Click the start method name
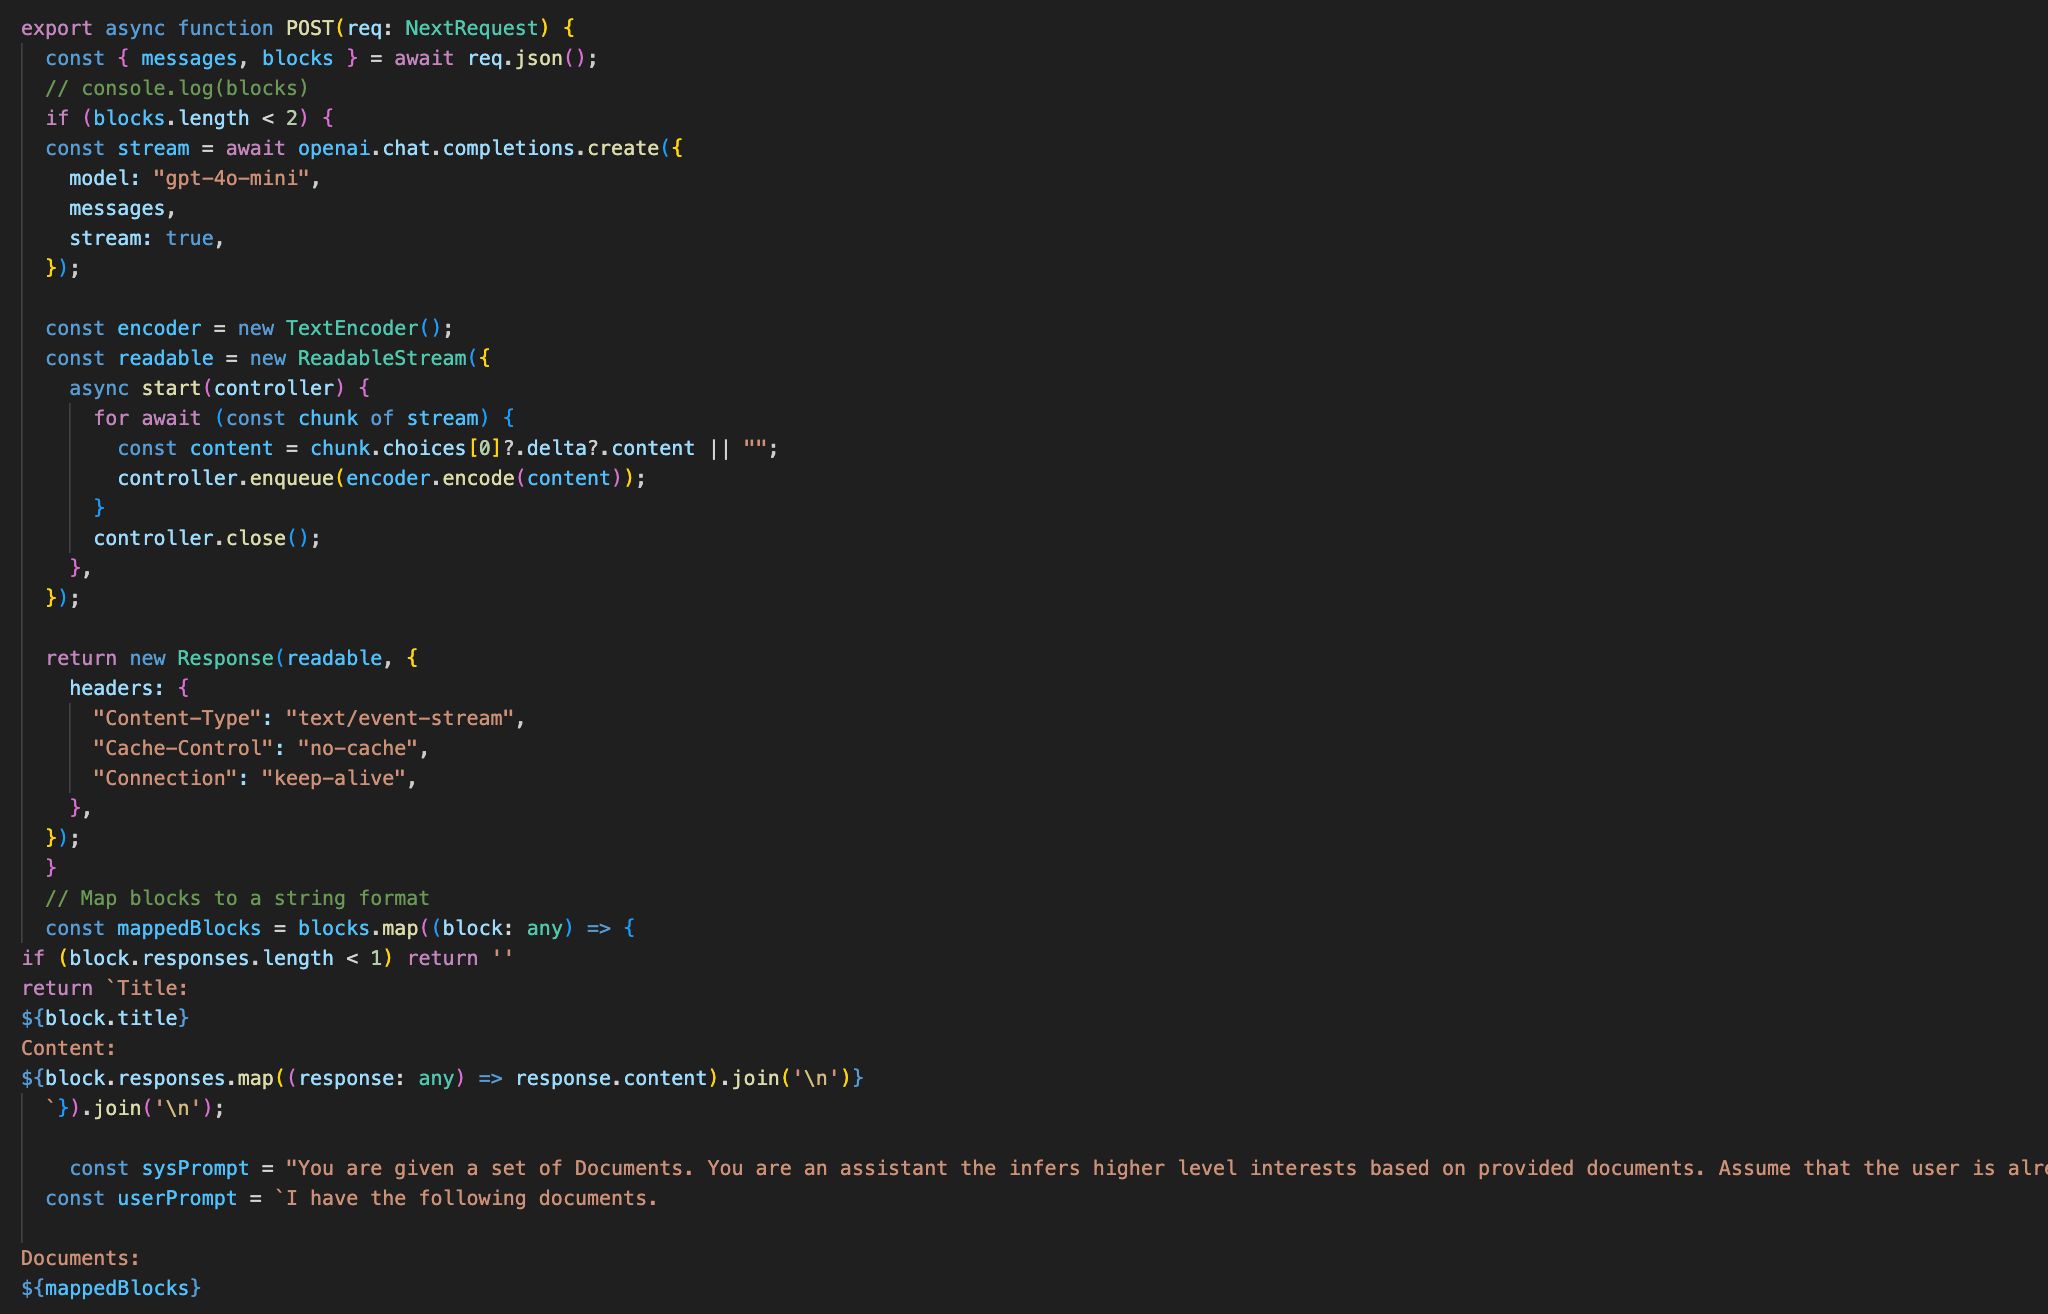Image resolution: width=2048 pixels, height=1314 pixels. pos(171,388)
